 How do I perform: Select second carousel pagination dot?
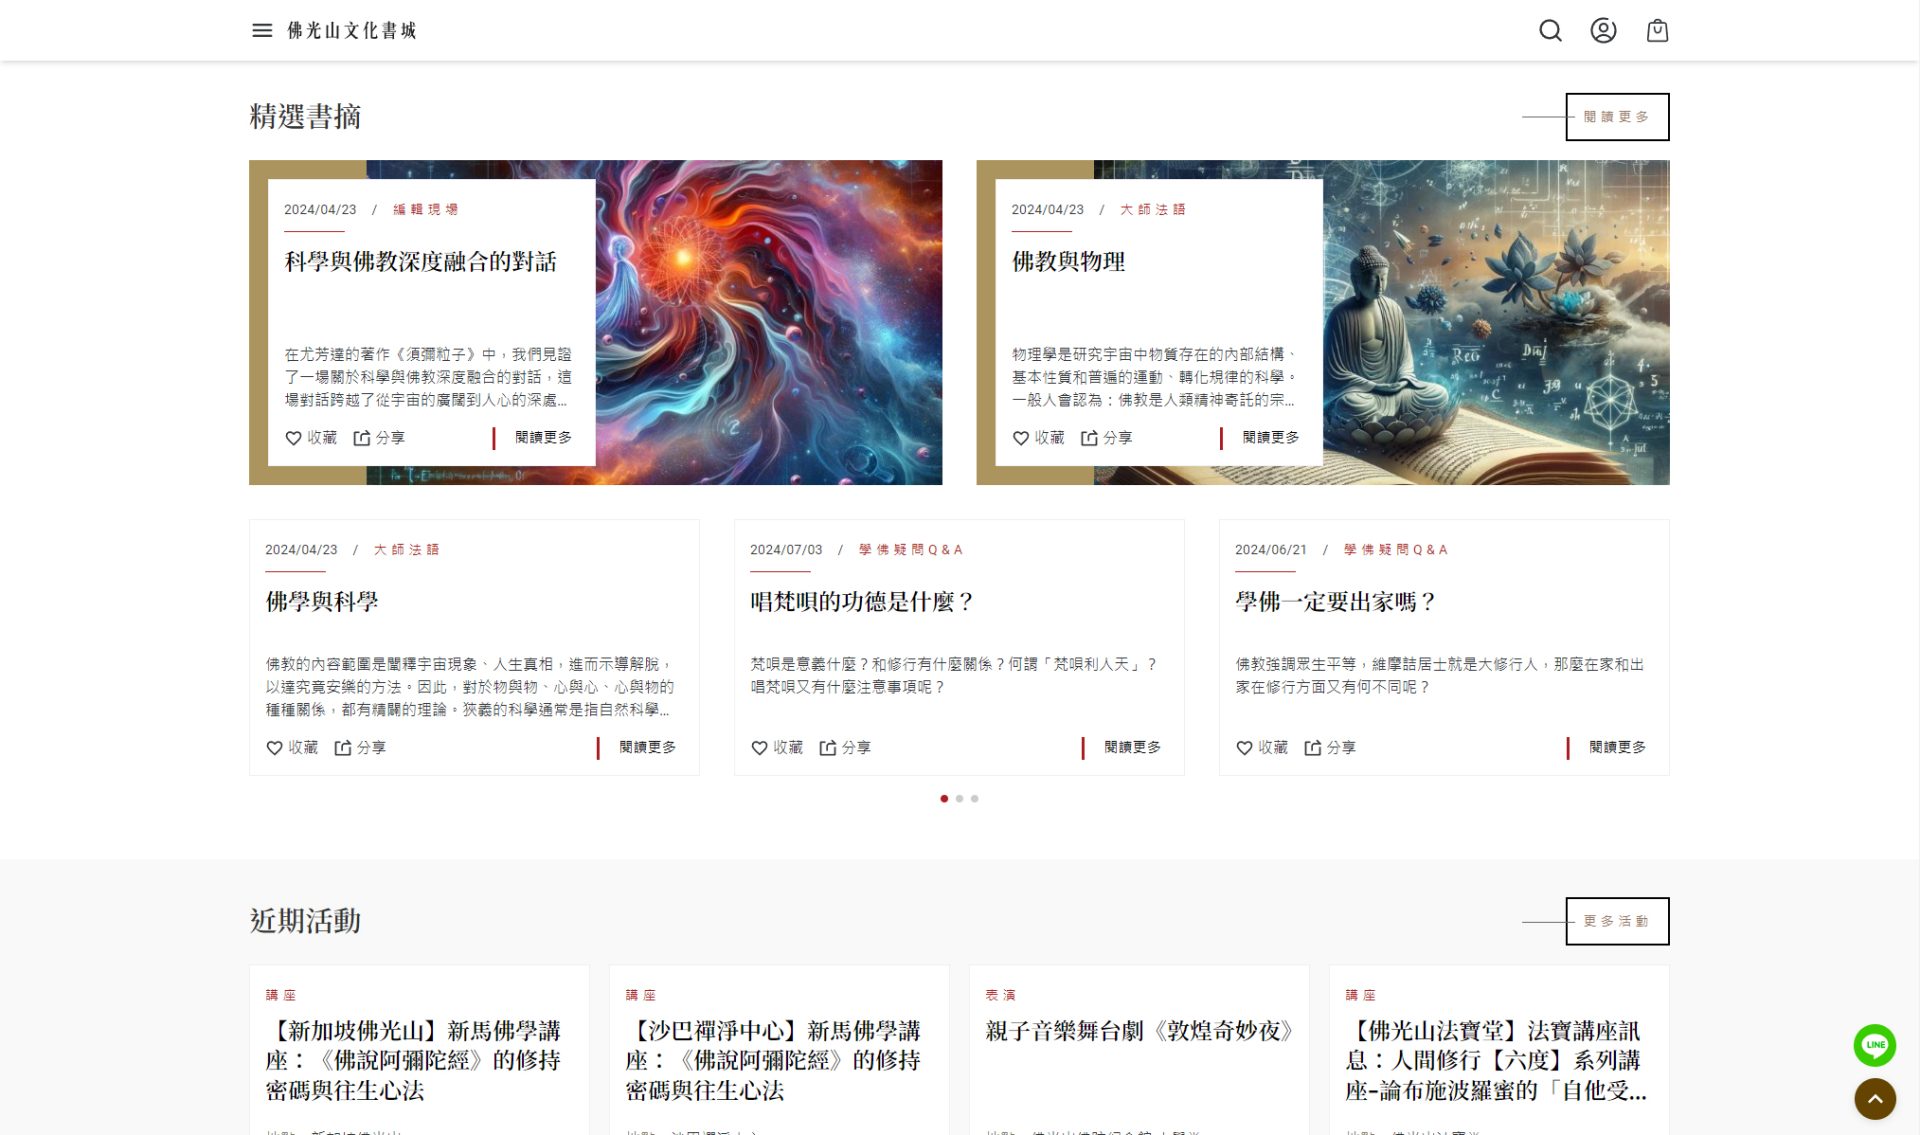click(959, 799)
